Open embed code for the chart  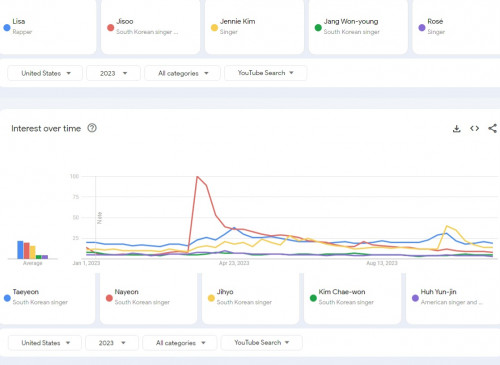[x=474, y=128]
